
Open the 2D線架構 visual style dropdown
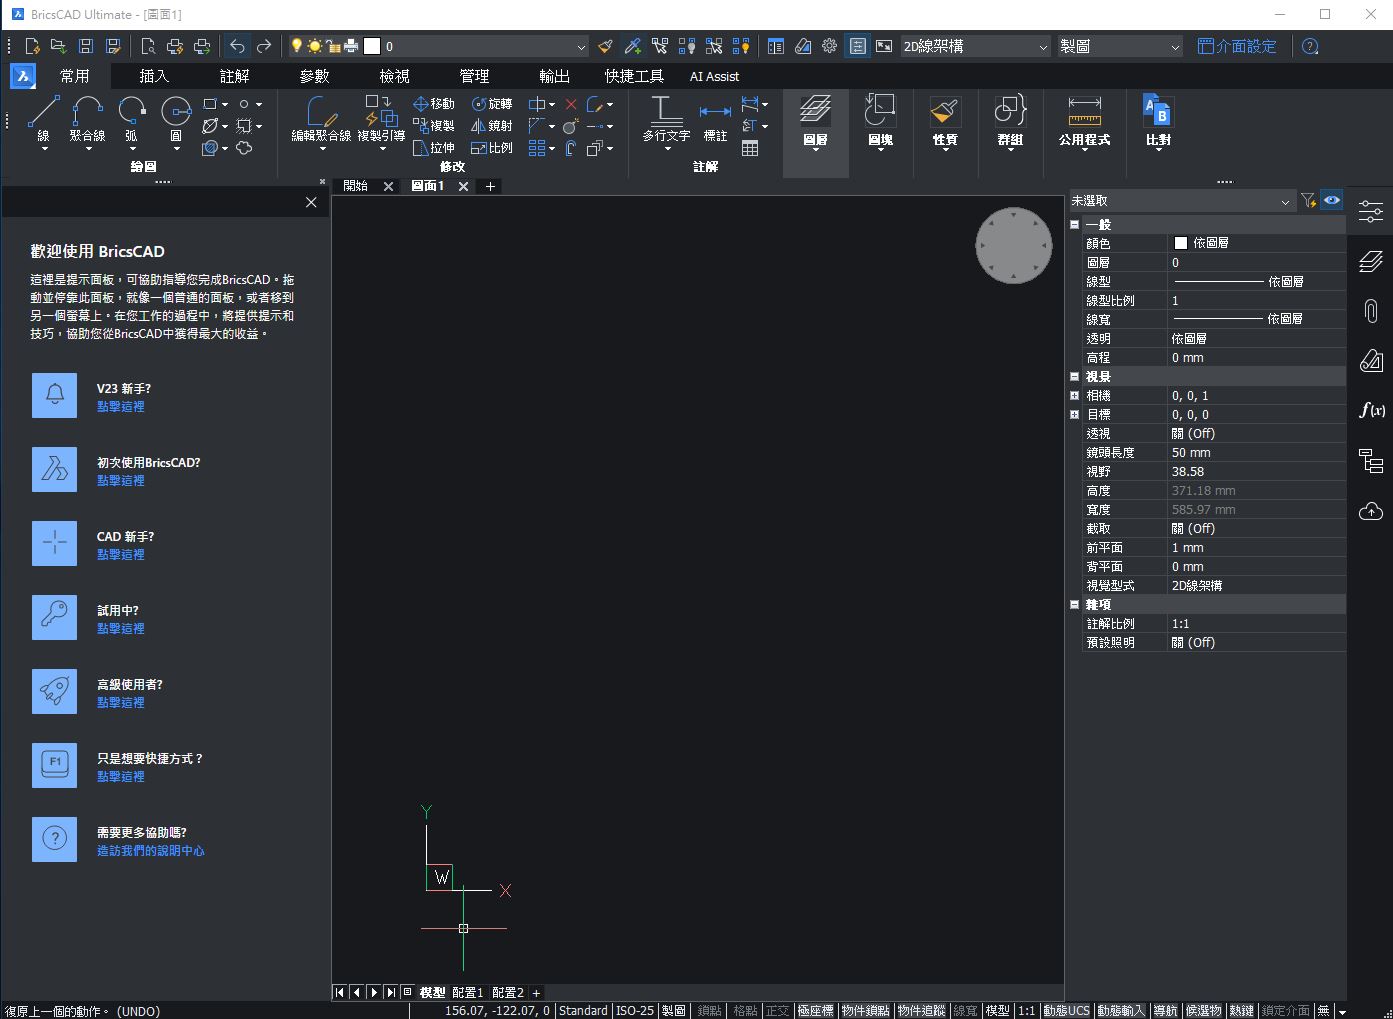(x=975, y=46)
